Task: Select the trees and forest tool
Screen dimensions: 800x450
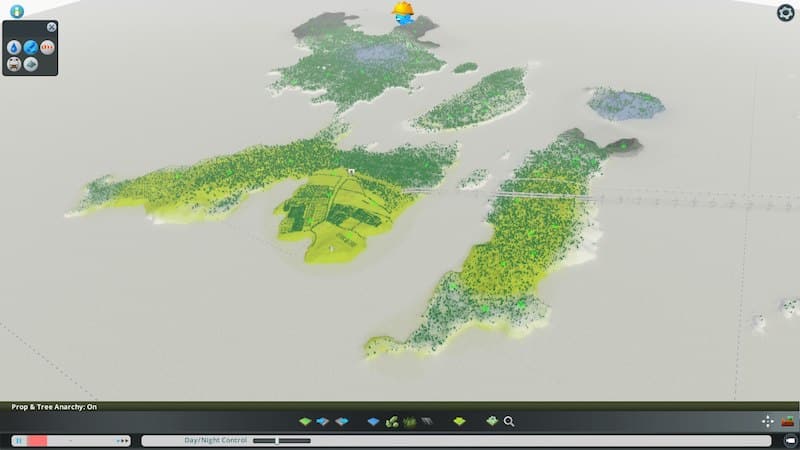Action: [x=393, y=421]
